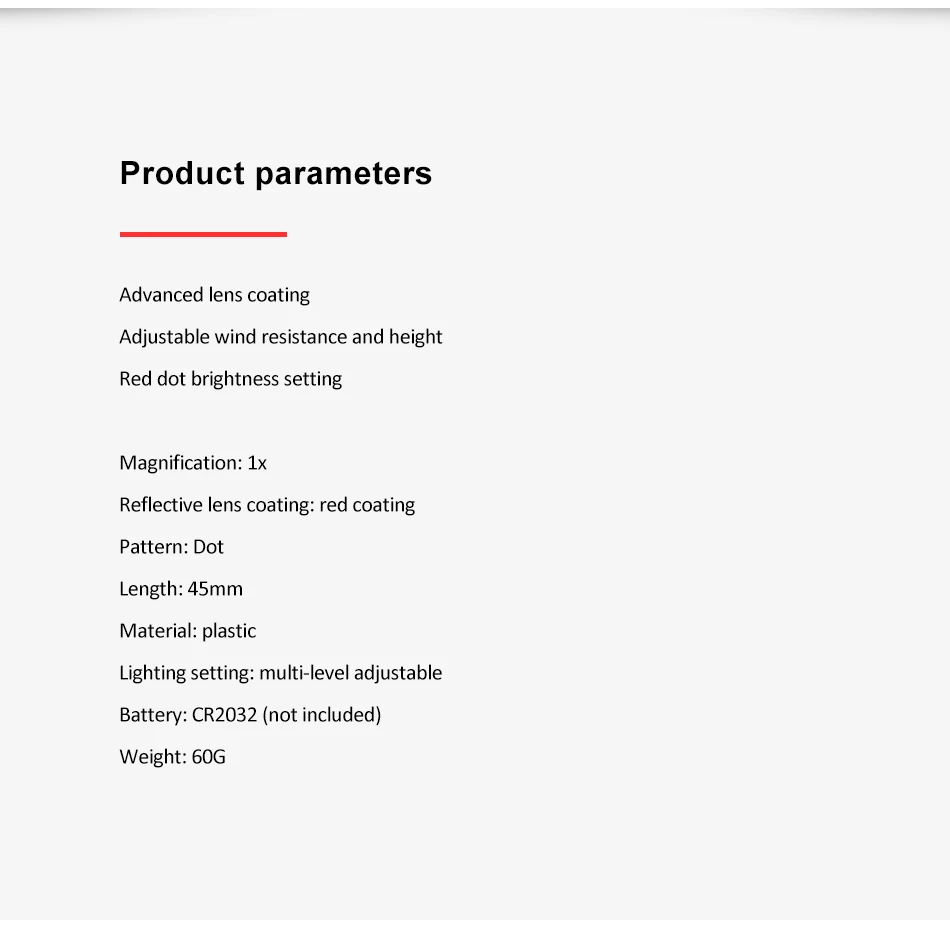Click the 45mm value

pos(215,589)
